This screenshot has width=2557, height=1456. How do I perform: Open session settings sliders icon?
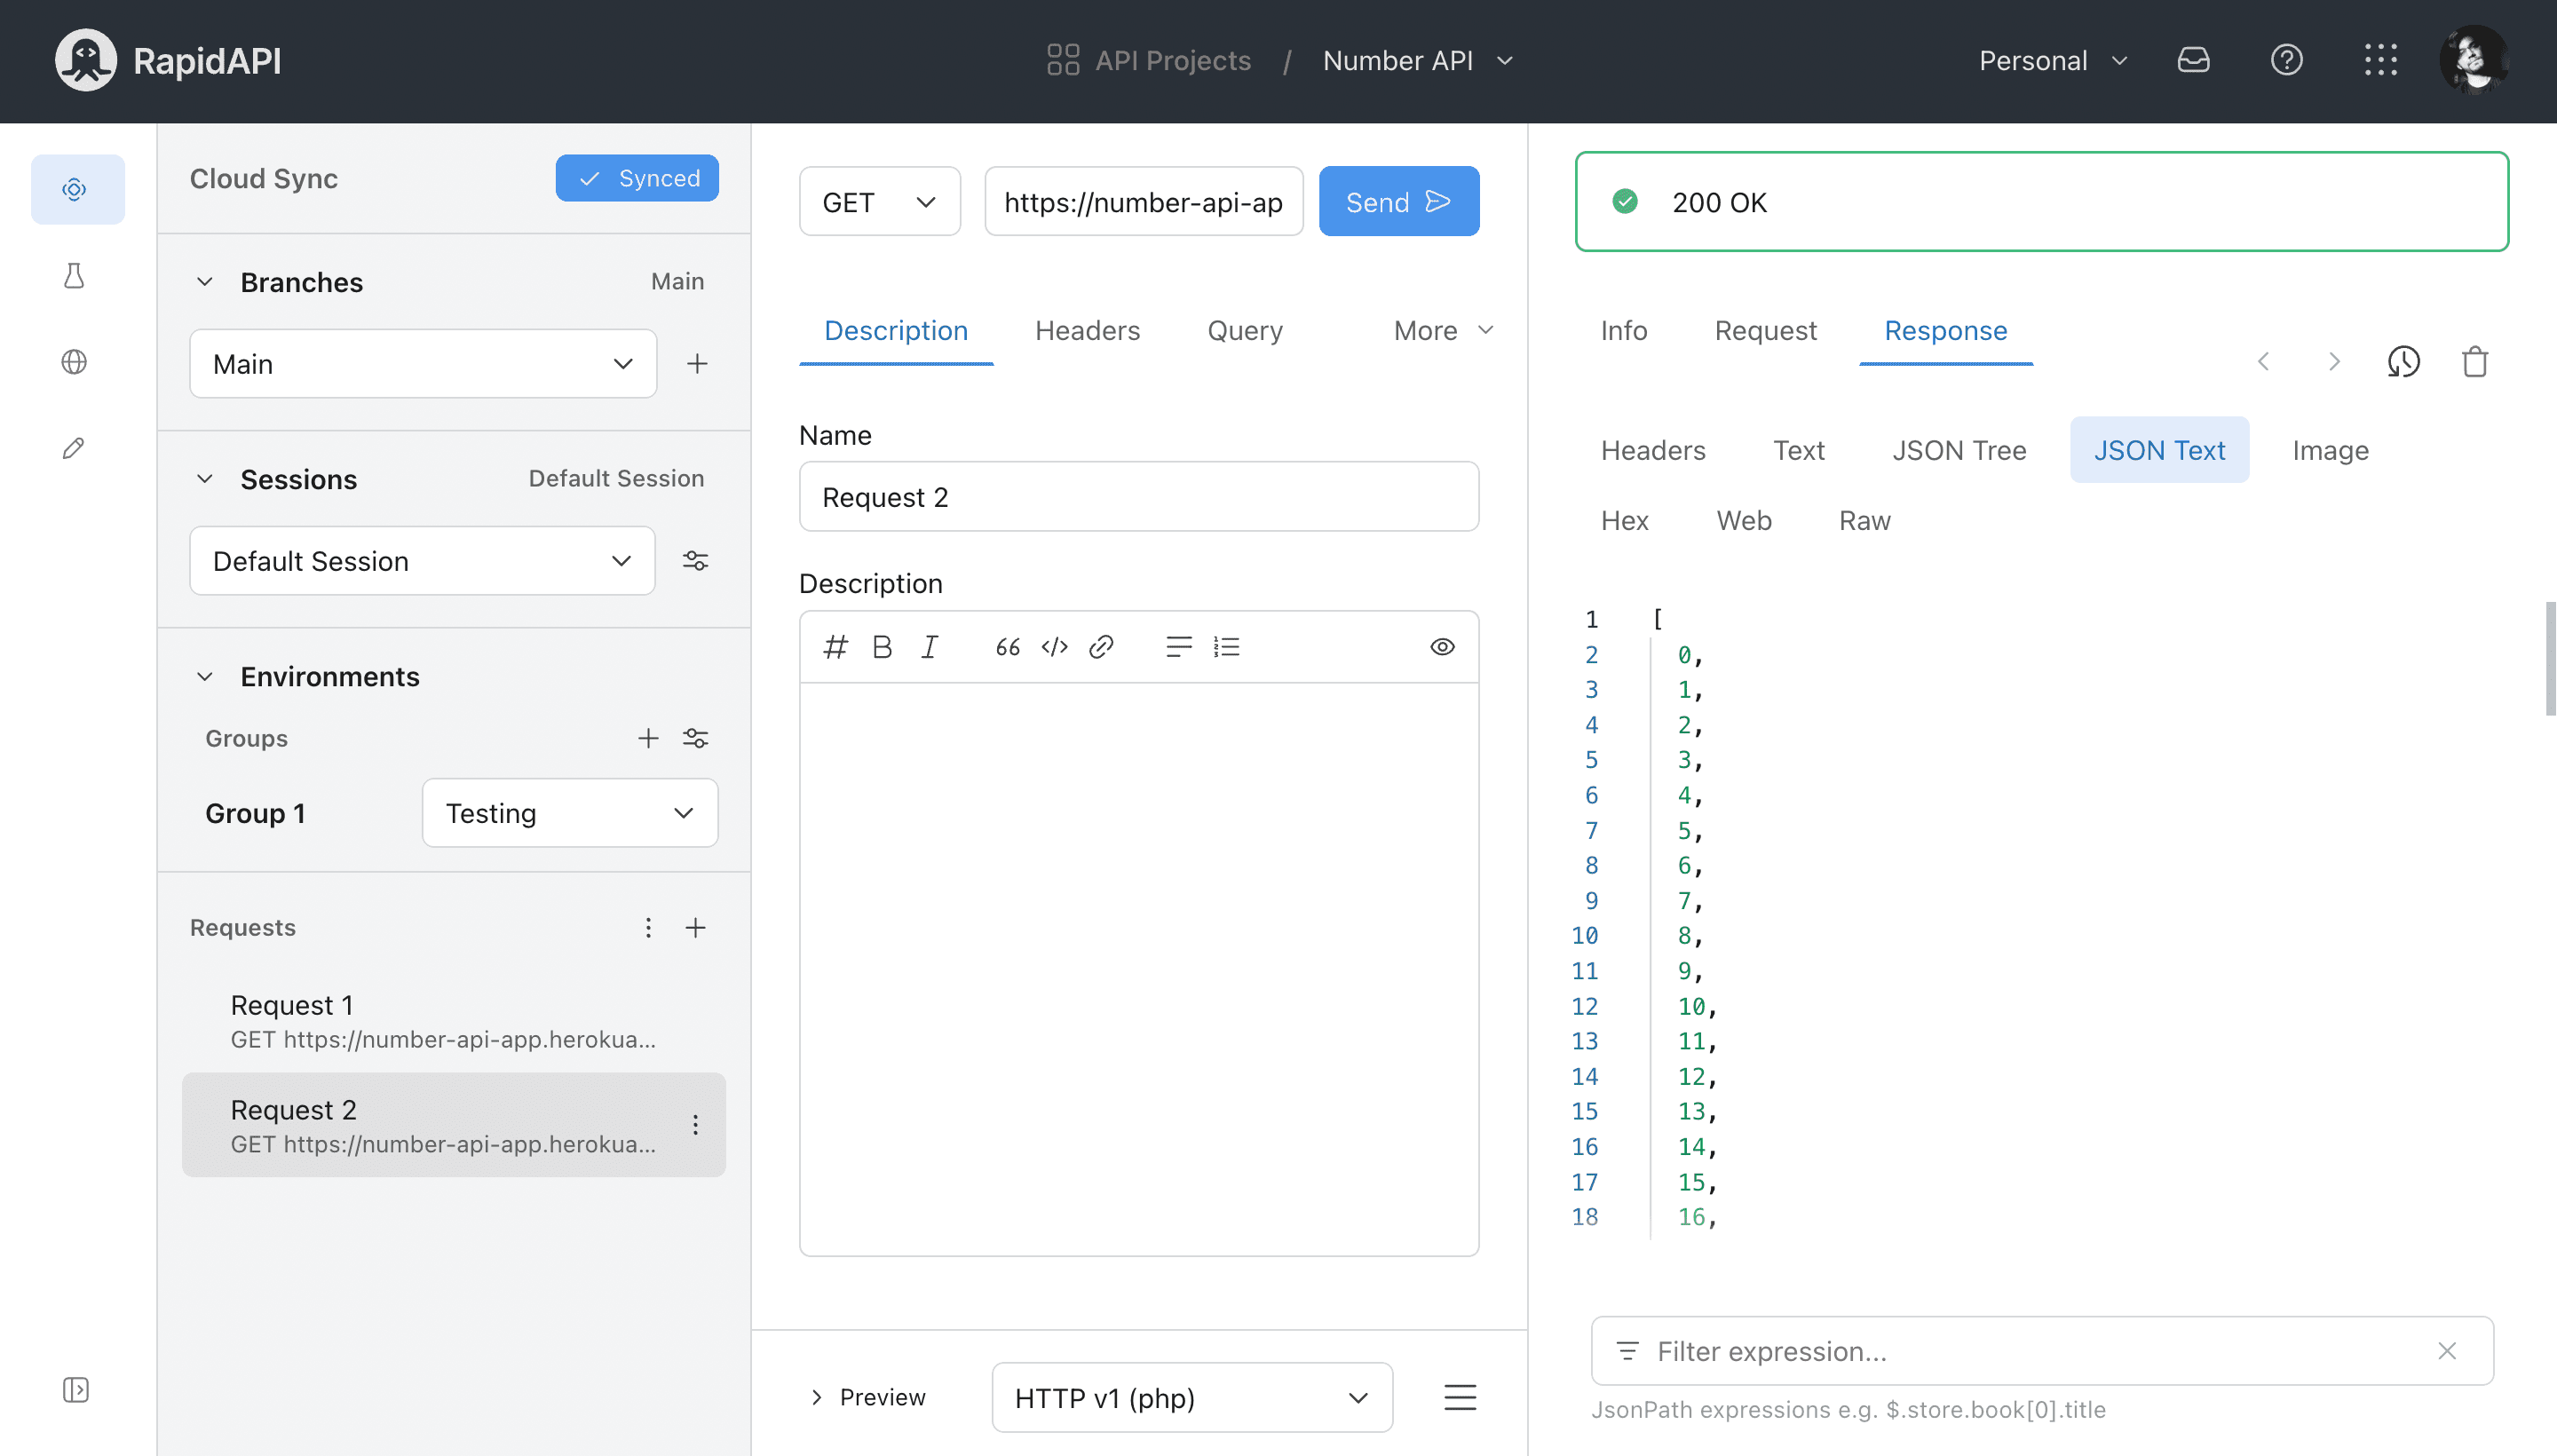[x=696, y=561]
